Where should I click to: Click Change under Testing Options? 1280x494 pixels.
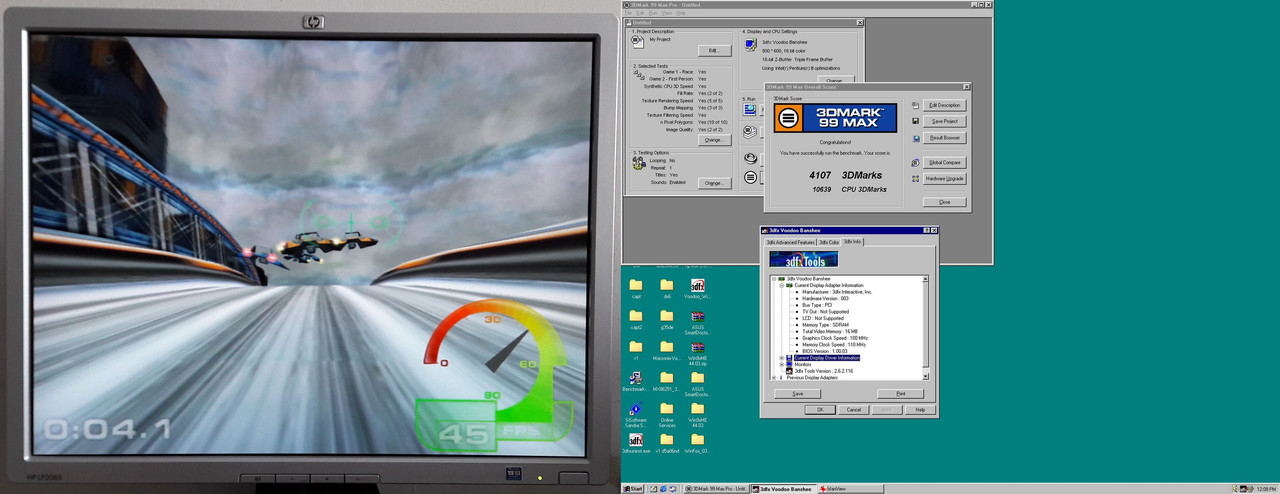coord(715,183)
